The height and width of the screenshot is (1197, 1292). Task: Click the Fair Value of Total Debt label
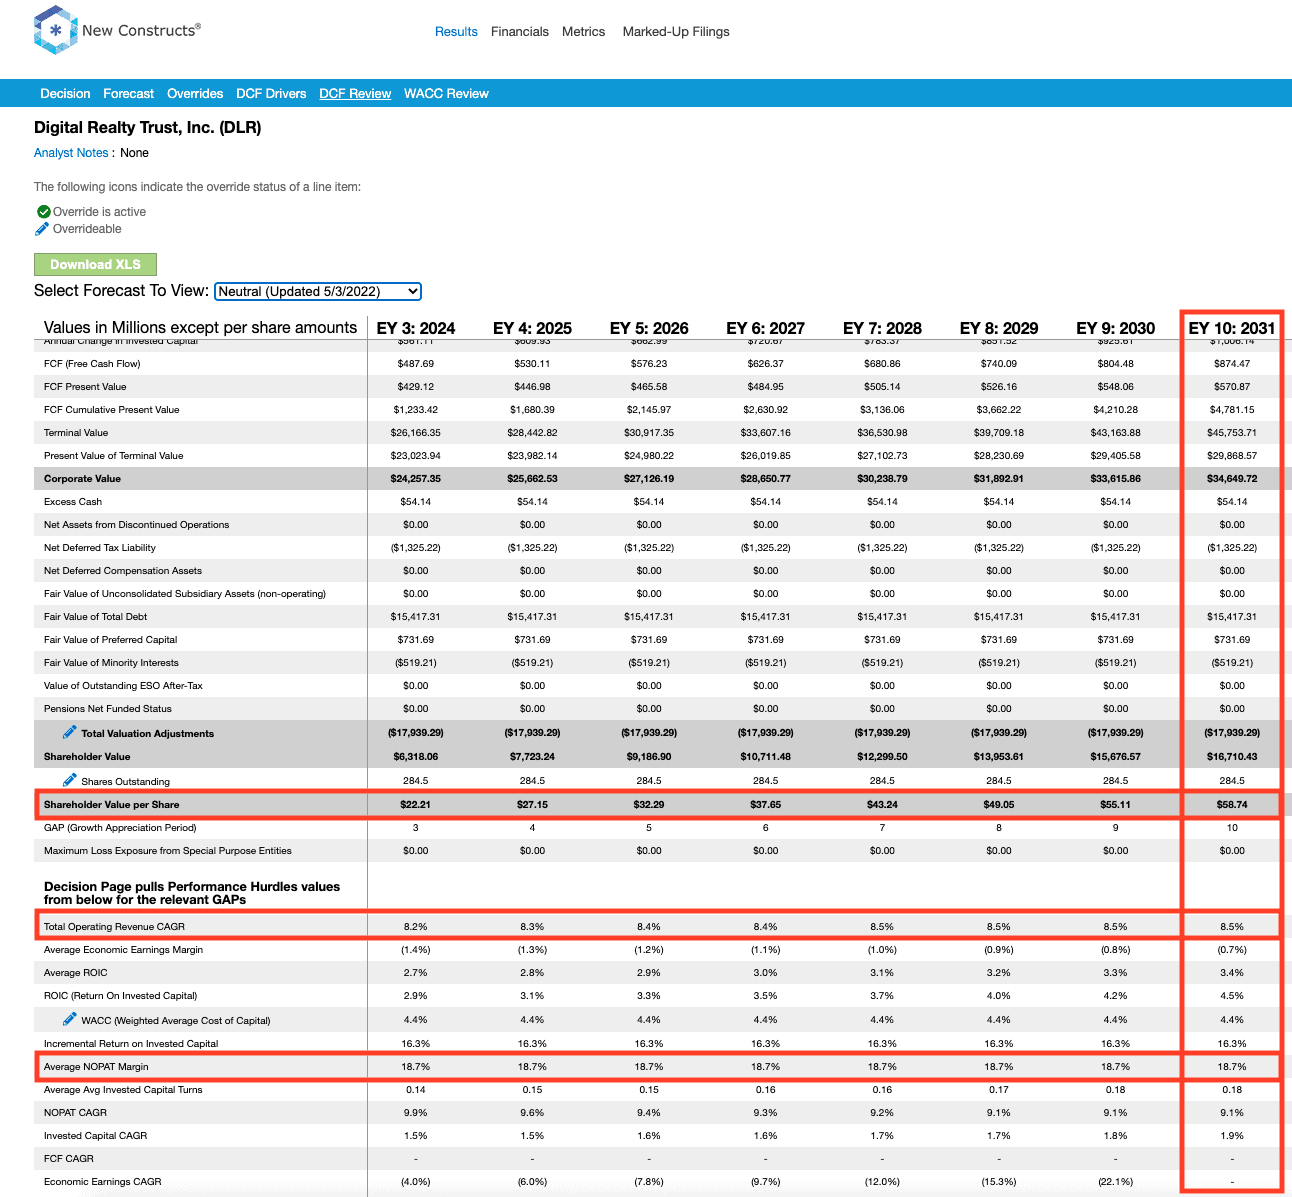[x=95, y=617]
